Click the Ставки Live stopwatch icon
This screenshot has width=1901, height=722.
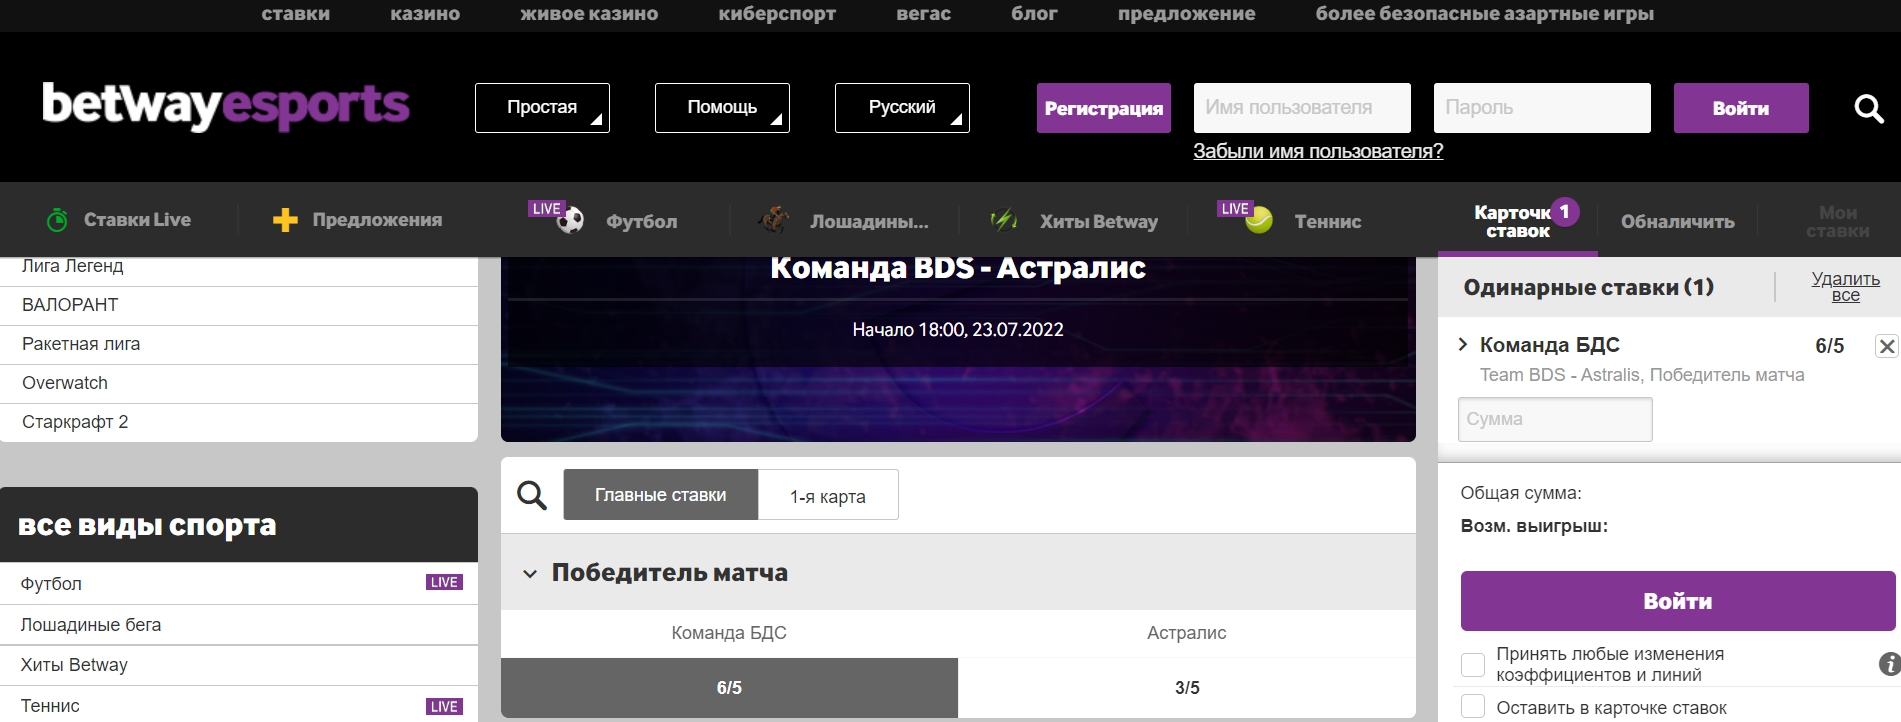click(58, 219)
